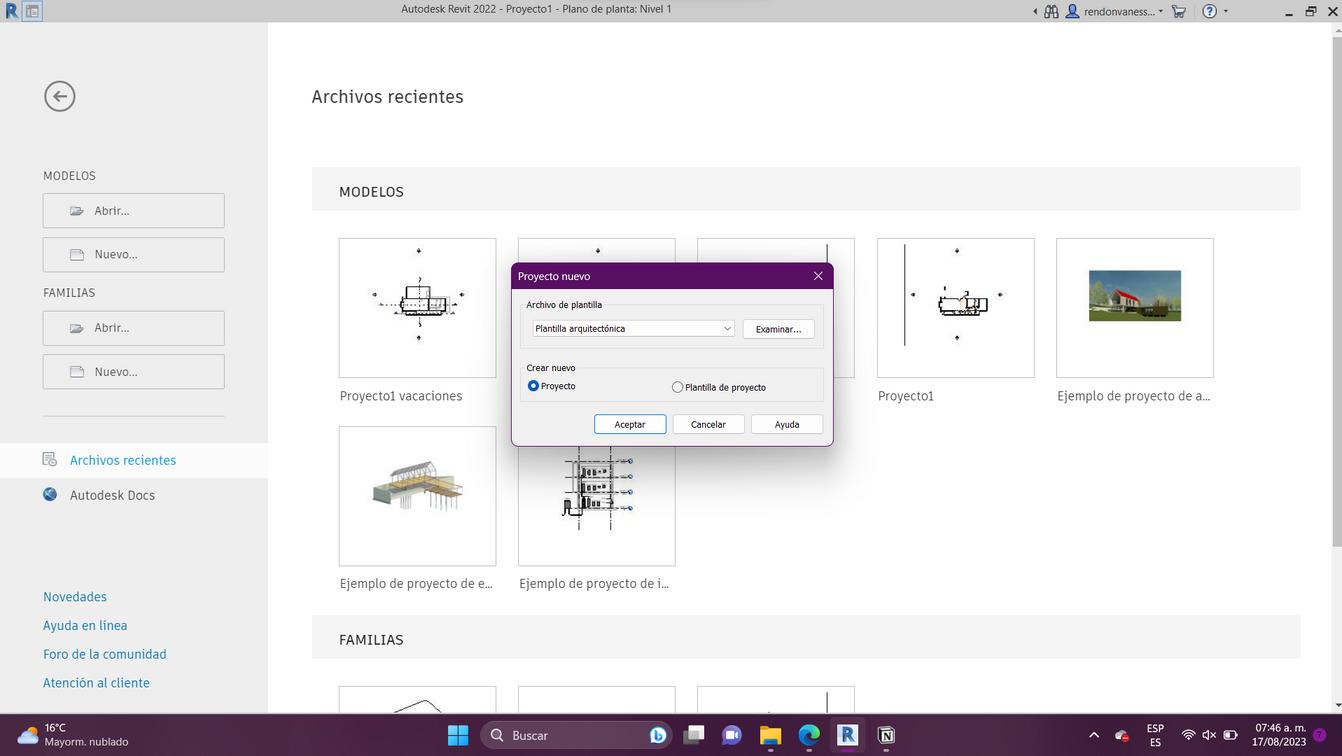Viewport: 1342px width, 756px height.
Task: Click Cancelar in the Proyecto nuevo dialog
Action: click(x=708, y=424)
